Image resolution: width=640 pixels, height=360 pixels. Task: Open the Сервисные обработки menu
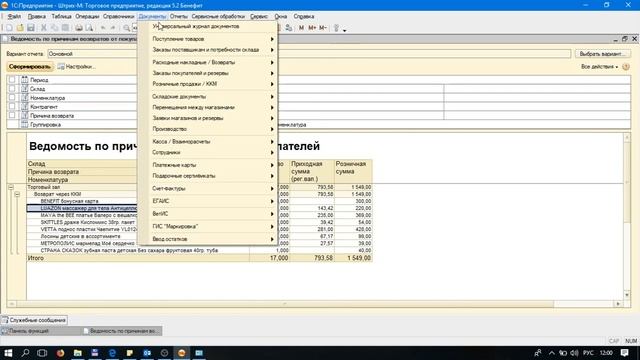coord(218,16)
